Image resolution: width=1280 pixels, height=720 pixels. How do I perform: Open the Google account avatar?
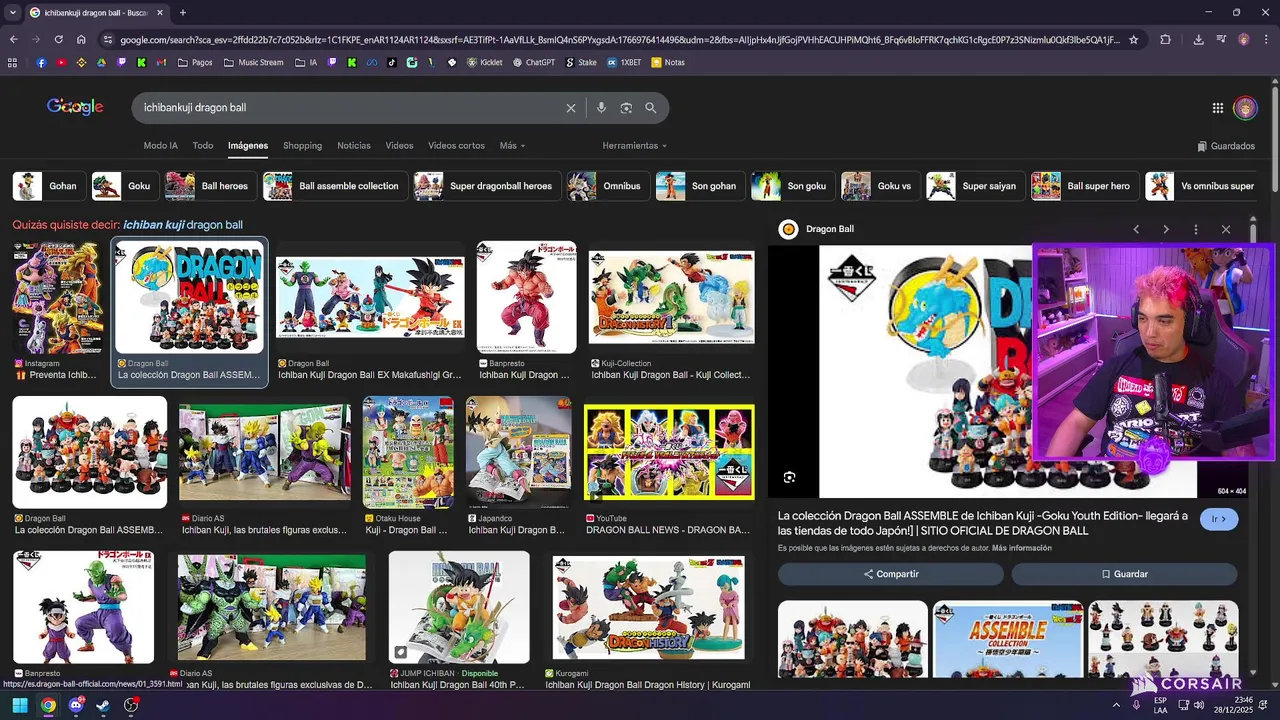click(1245, 108)
